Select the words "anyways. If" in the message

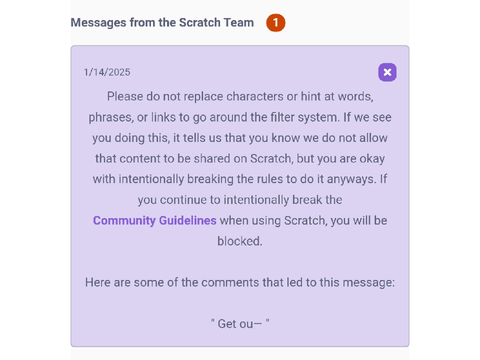click(357, 179)
